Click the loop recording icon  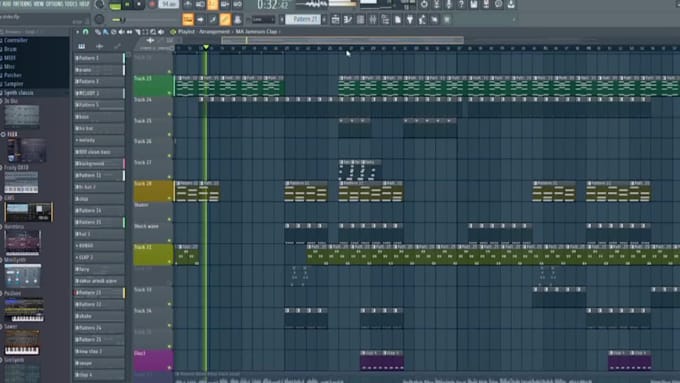coord(237,4)
